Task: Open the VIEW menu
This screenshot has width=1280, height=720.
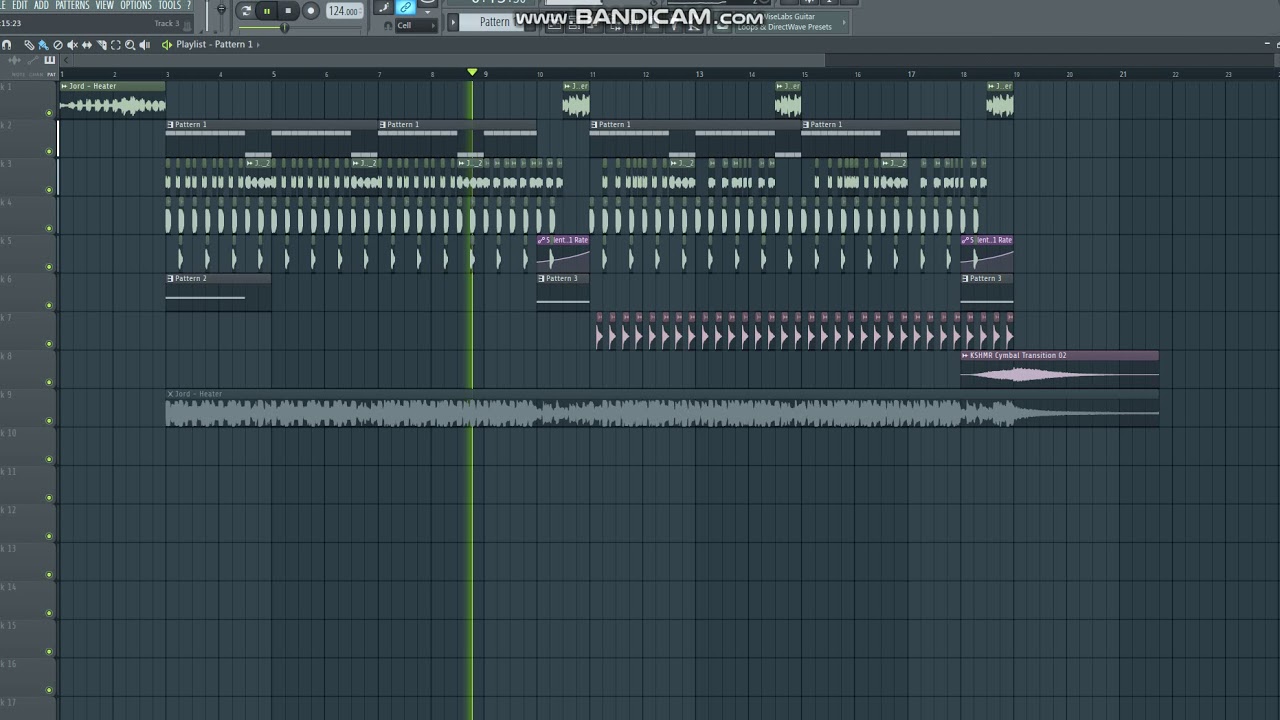Action: pos(105,6)
